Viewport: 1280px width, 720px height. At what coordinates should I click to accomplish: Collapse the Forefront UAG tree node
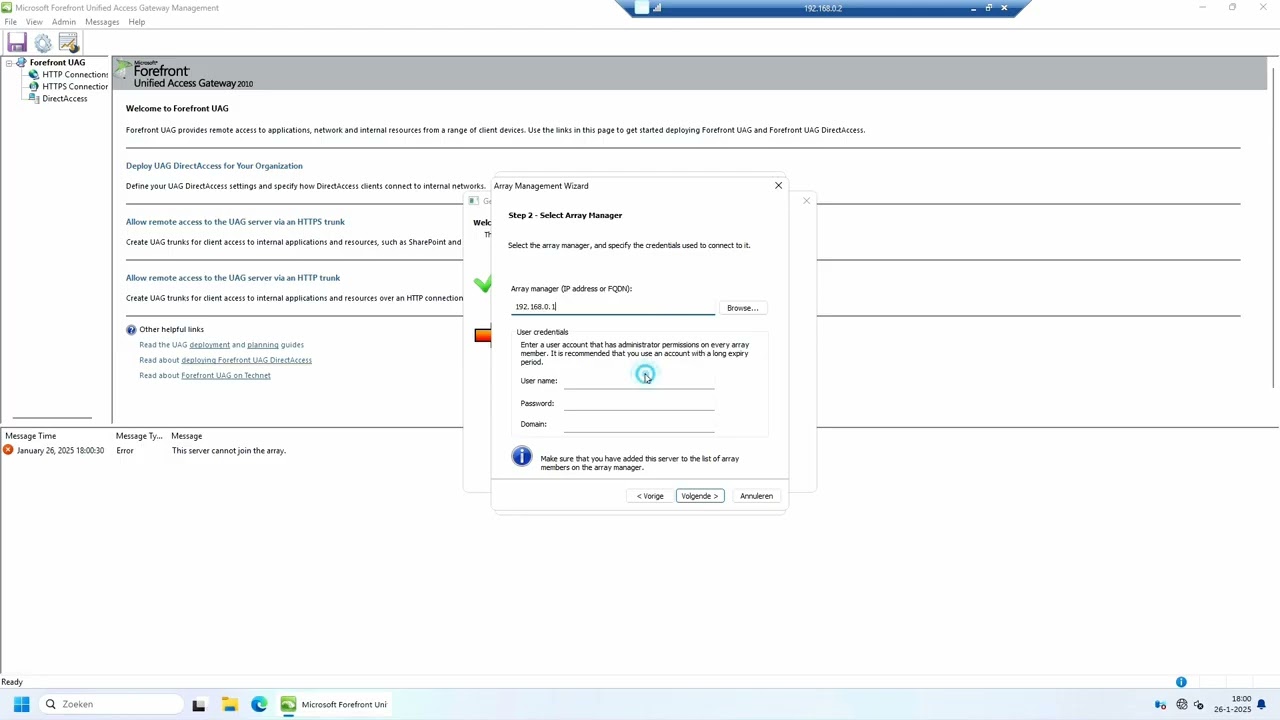pyautogui.click(x=9, y=62)
